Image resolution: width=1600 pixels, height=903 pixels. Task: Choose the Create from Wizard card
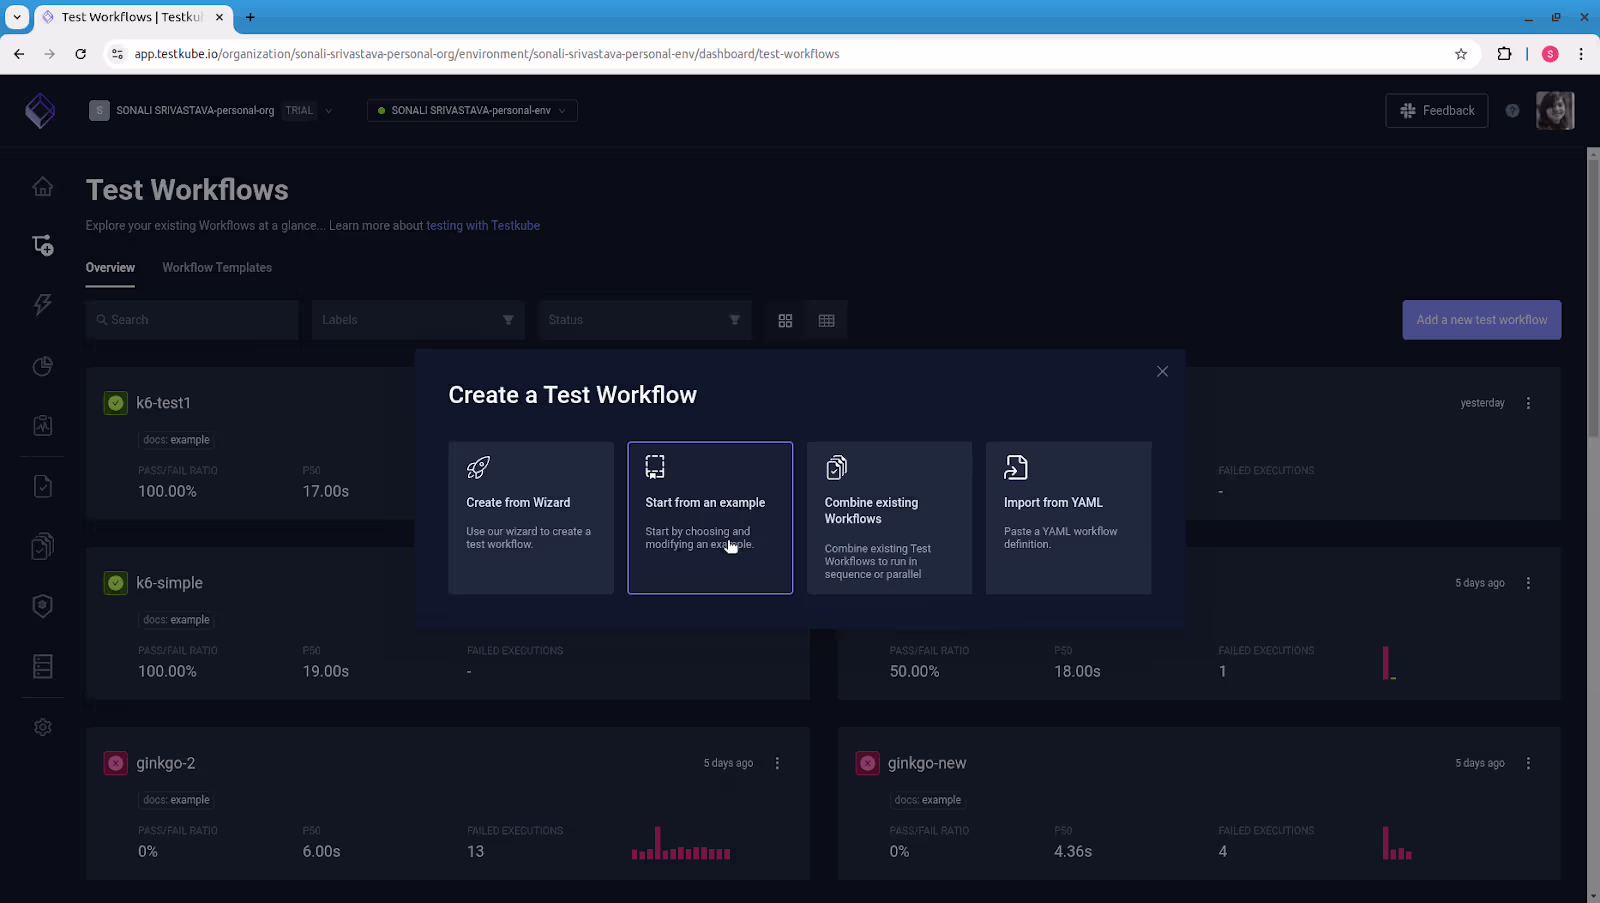point(531,518)
